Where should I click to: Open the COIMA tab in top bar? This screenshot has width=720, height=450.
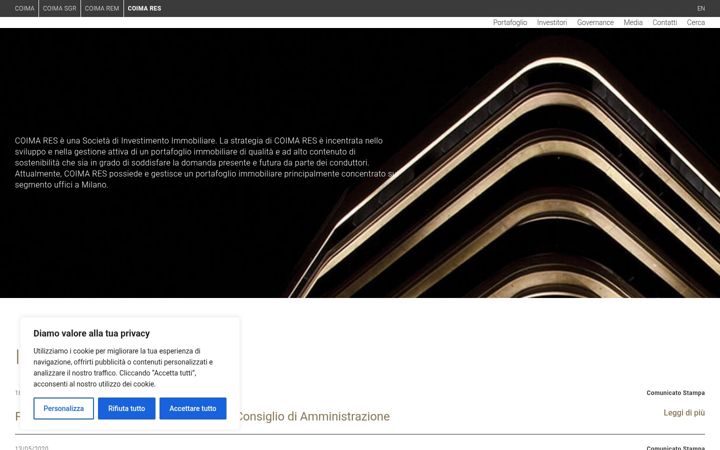pyautogui.click(x=24, y=8)
